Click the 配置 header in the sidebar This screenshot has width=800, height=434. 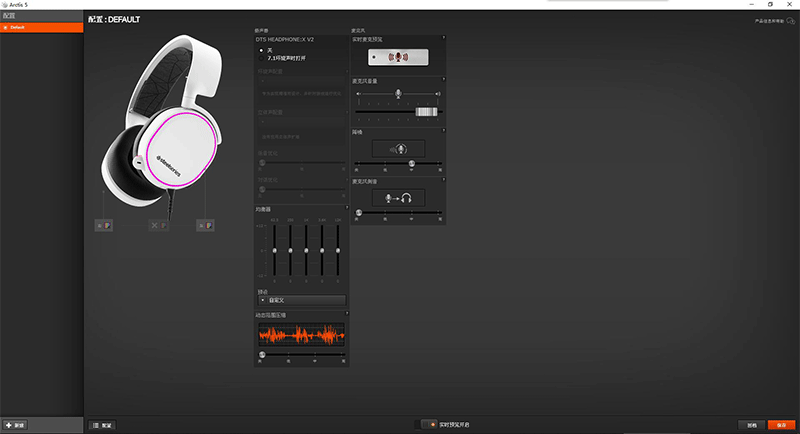tap(41, 16)
